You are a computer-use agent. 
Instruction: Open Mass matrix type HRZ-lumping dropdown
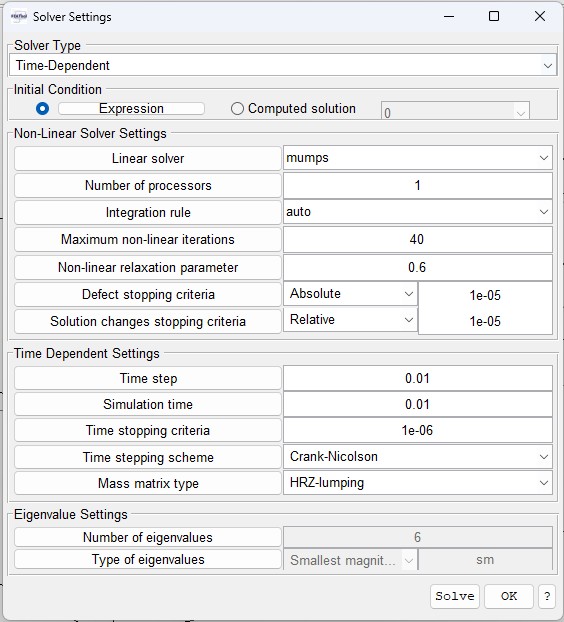[x=418, y=483]
